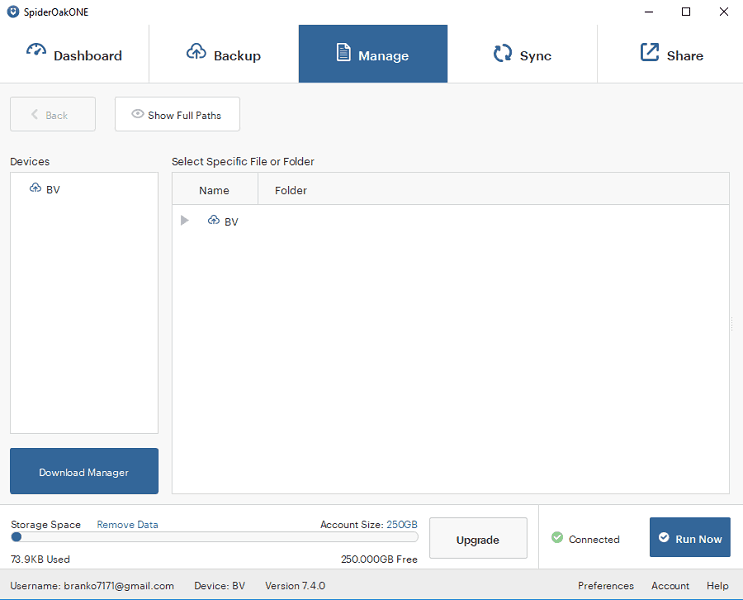Go to the Sync tab
This screenshot has height=600, width=743.
click(522, 54)
